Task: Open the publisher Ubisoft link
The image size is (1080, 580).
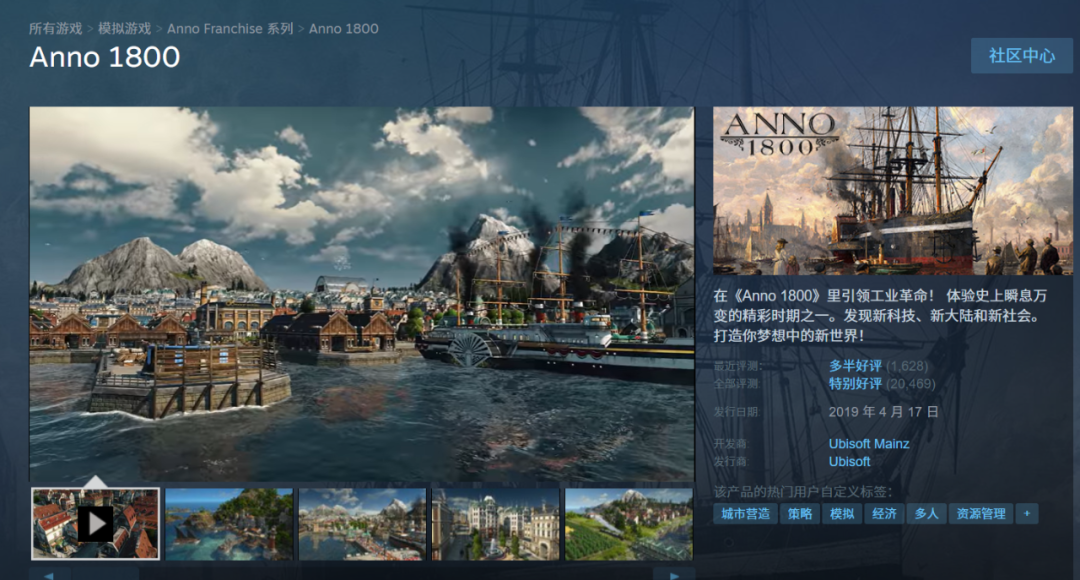Action: pyautogui.click(x=849, y=462)
